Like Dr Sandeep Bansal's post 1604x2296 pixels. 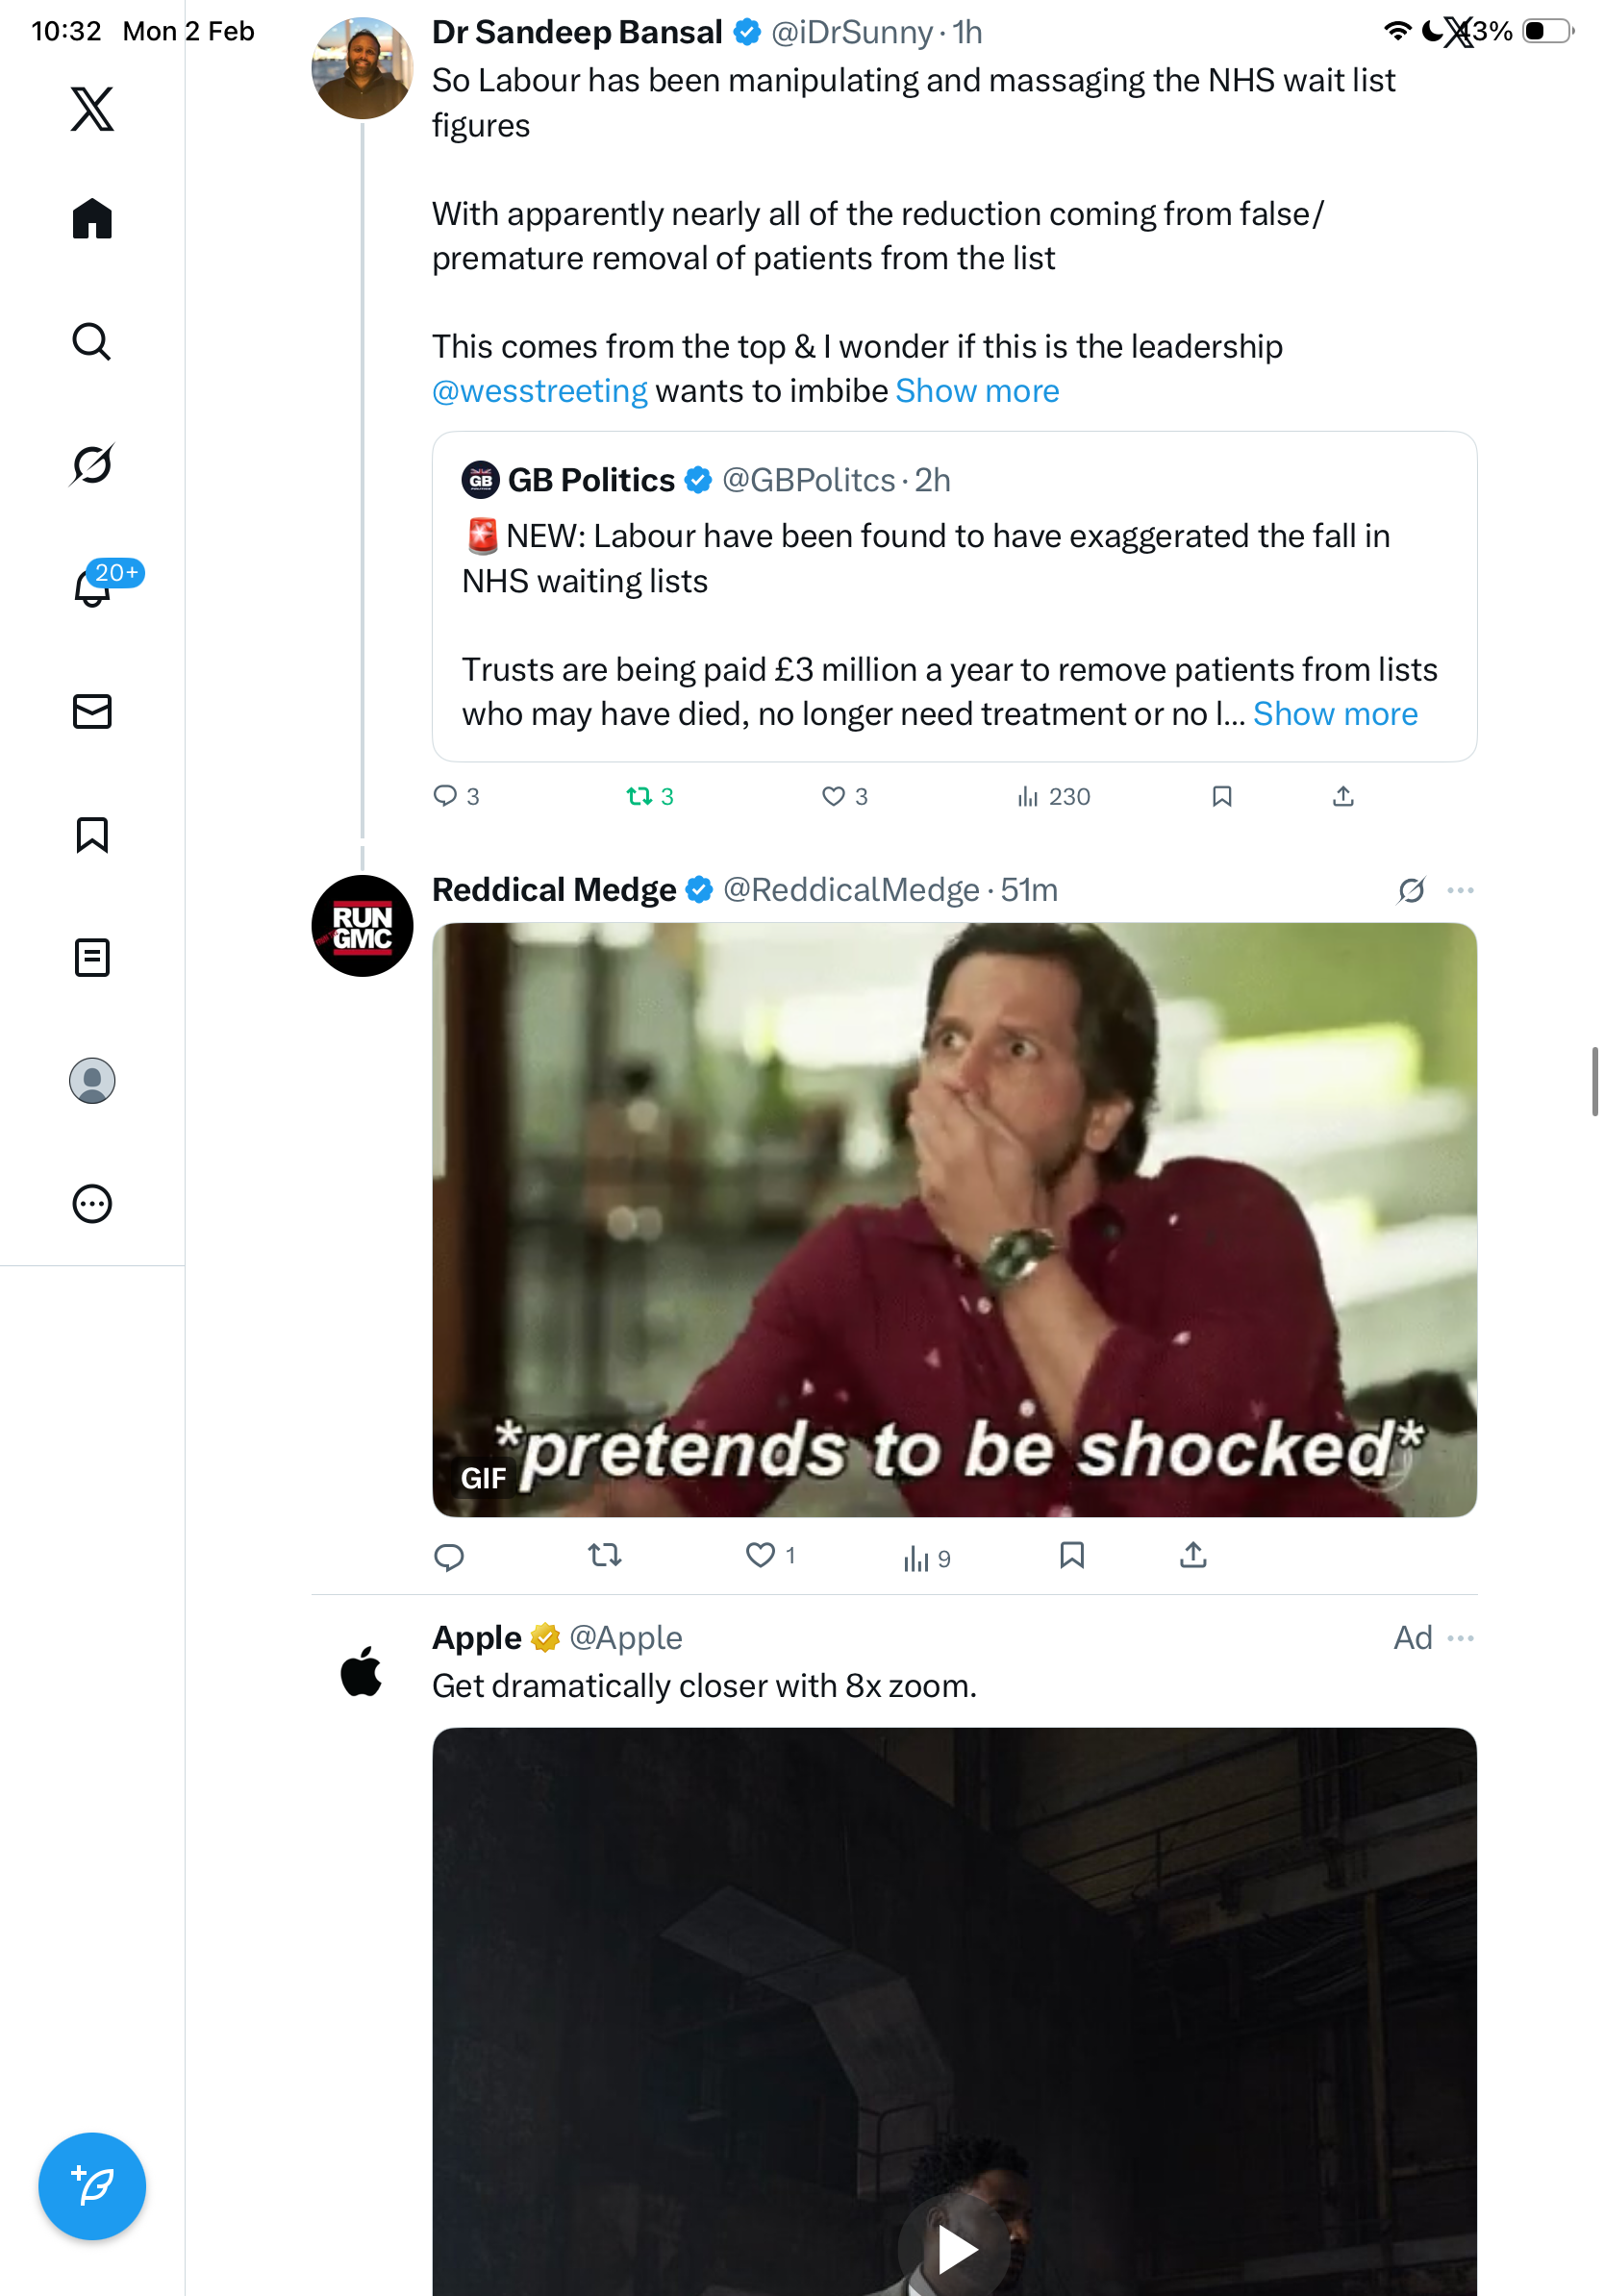pyautogui.click(x=833, y=796)
